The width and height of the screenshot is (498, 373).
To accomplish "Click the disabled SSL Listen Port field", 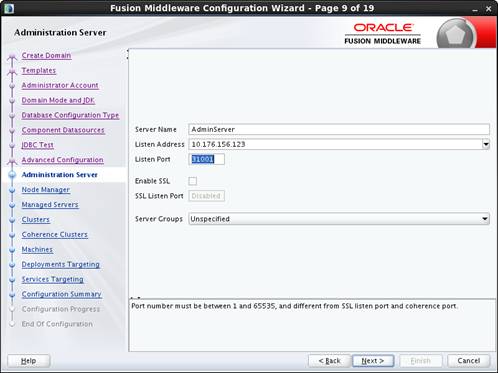I will 206,196.
